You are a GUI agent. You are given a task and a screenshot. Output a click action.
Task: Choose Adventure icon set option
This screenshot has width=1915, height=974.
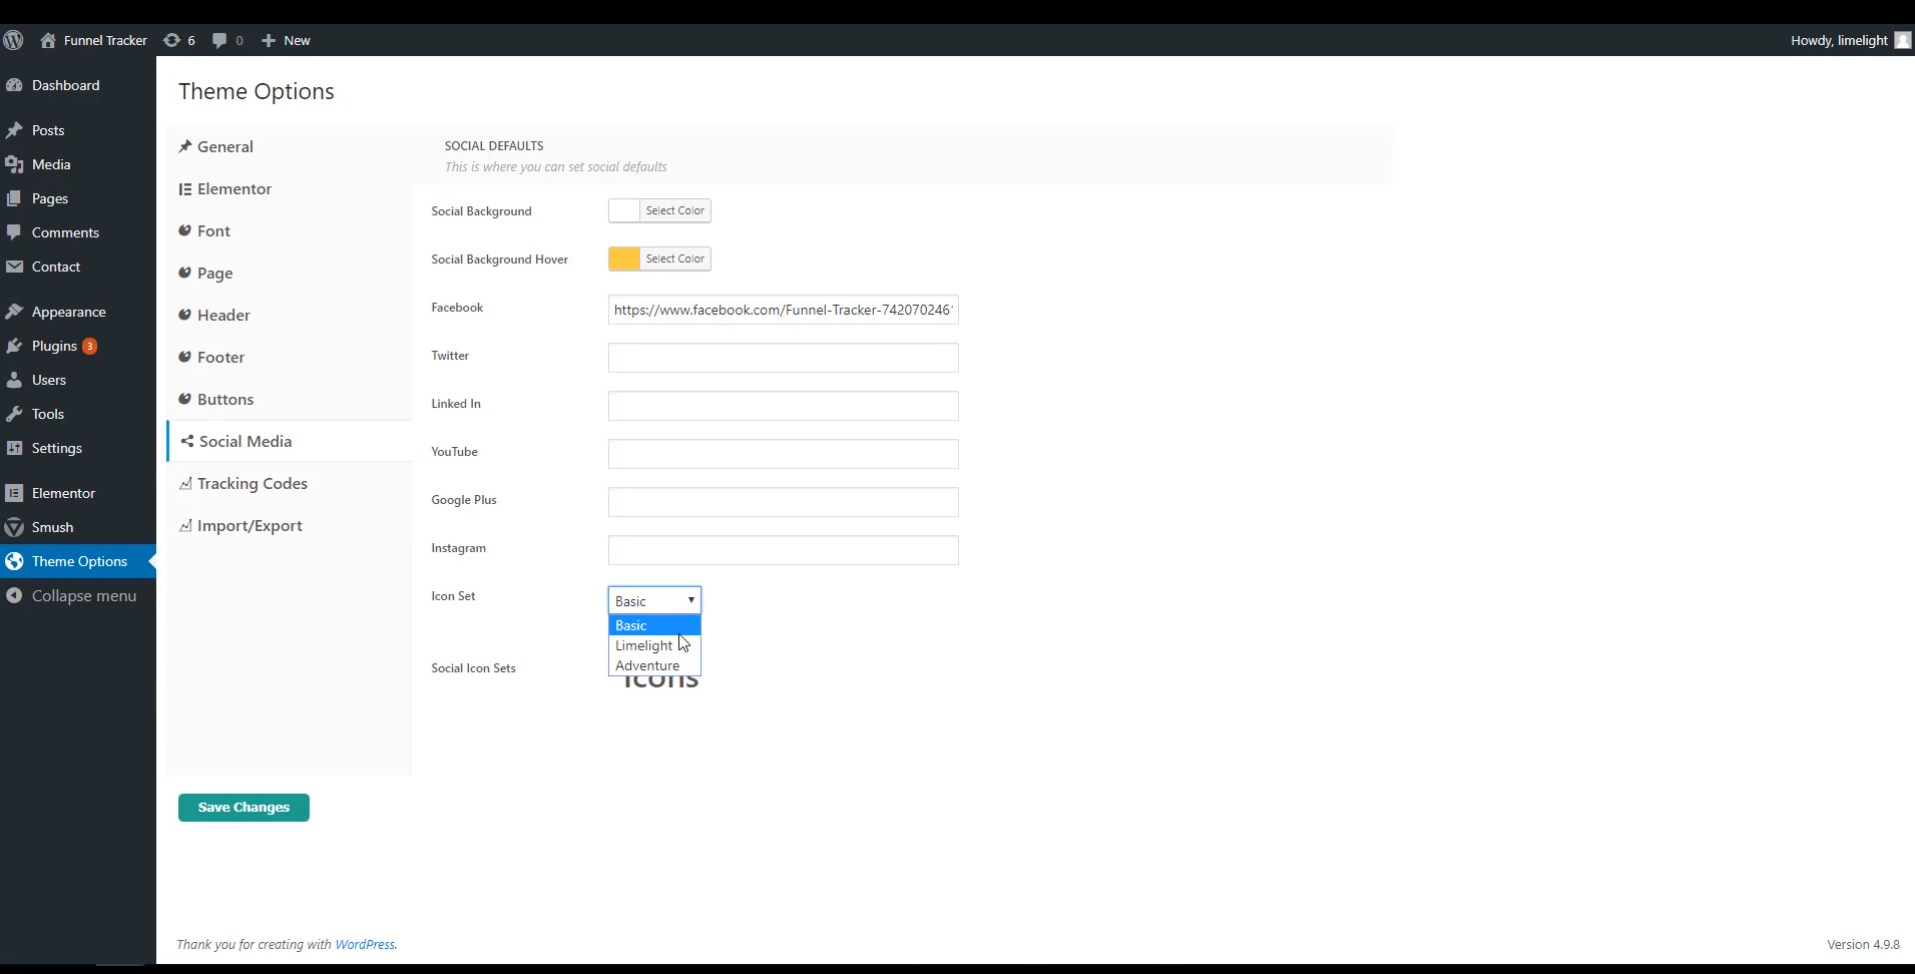click(x=647, y=666)
